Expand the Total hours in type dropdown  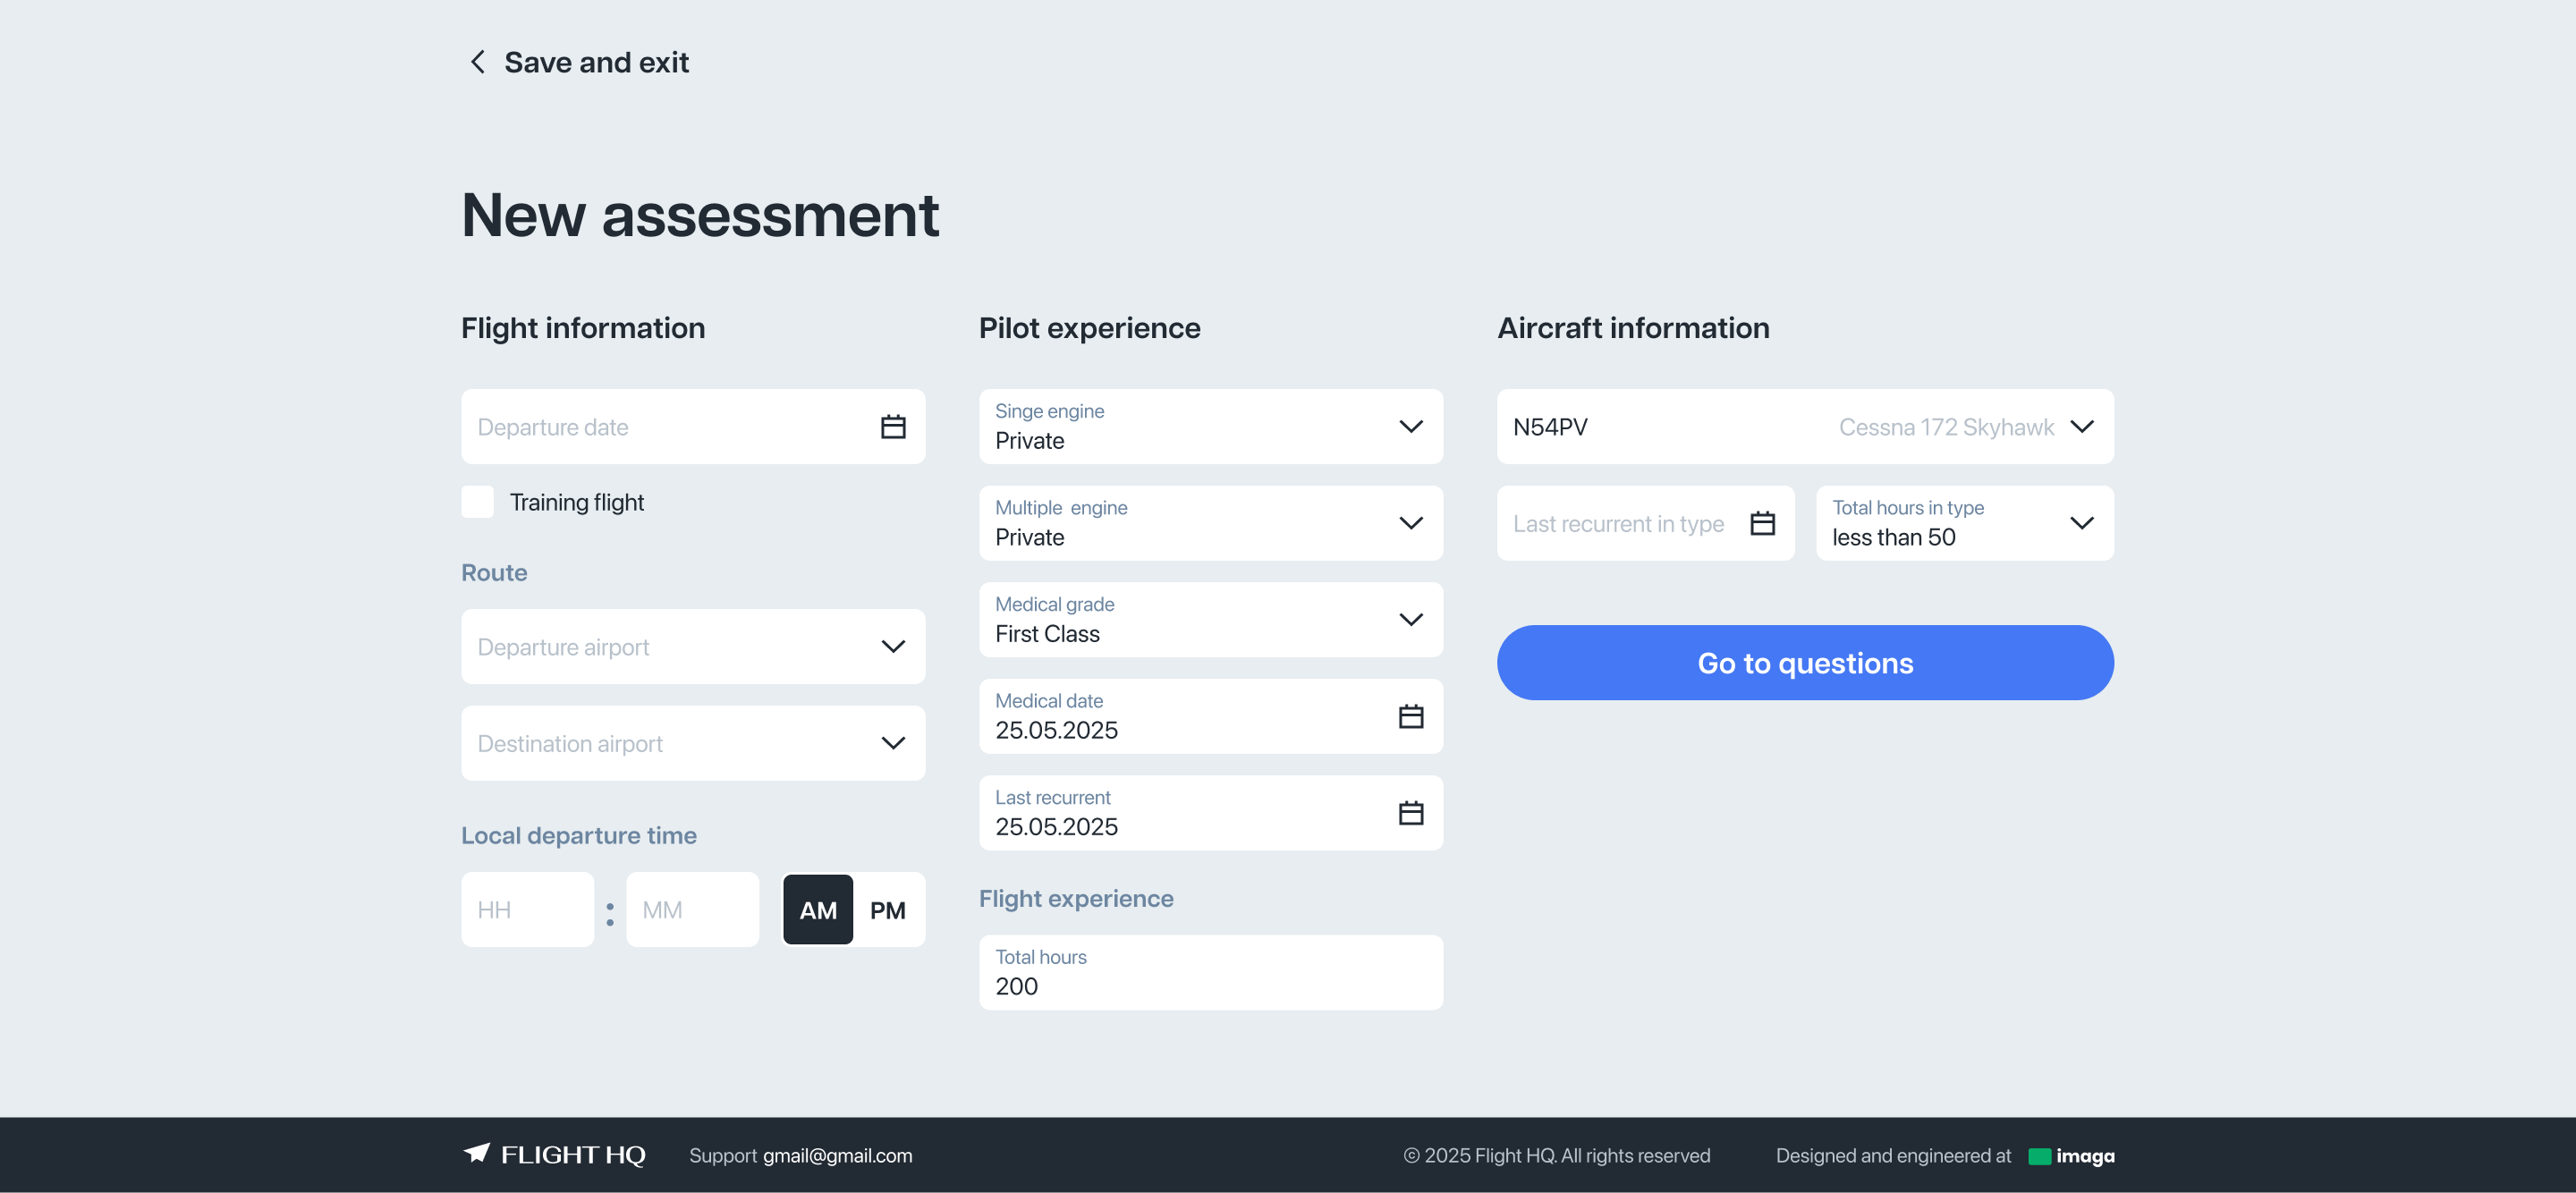click(2082, 522)
